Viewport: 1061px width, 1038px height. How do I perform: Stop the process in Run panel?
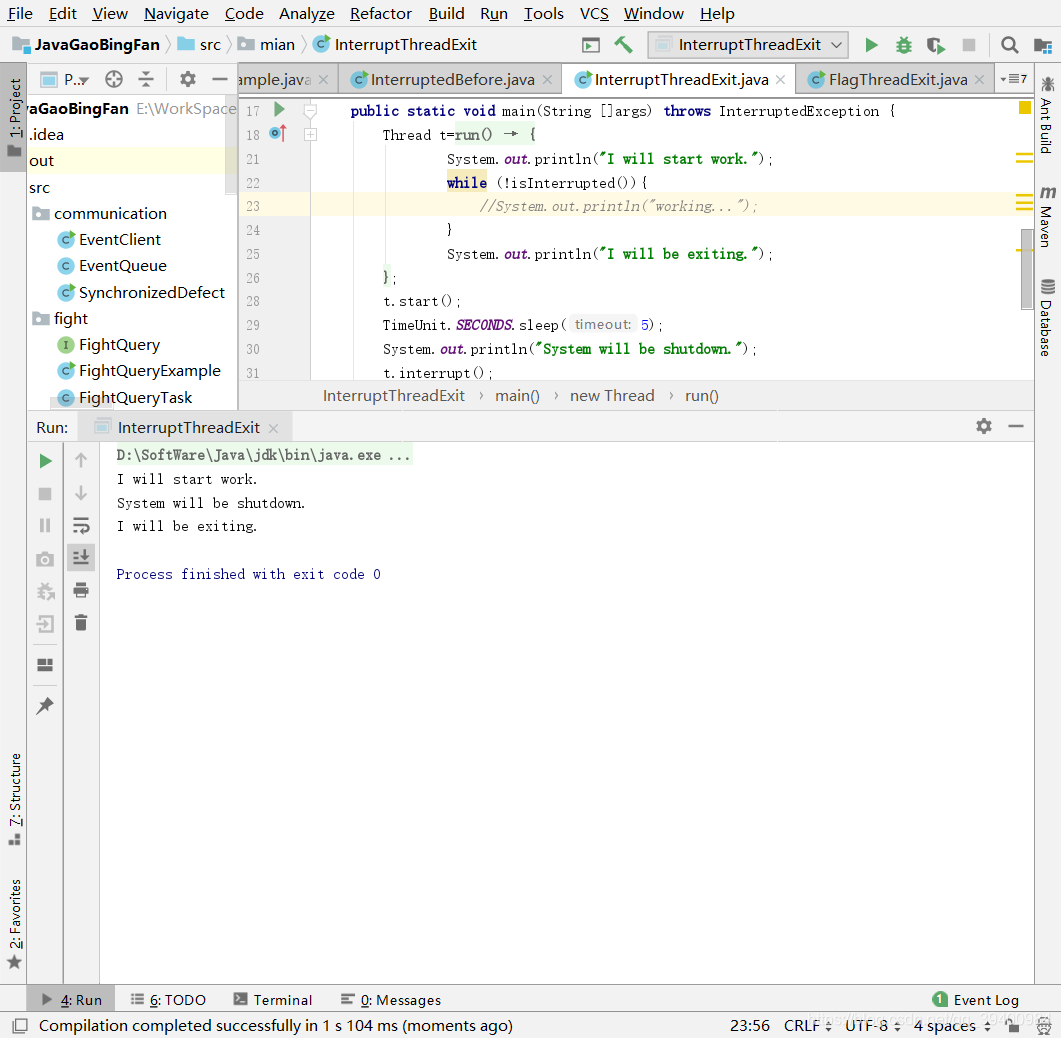coord(45,494)
